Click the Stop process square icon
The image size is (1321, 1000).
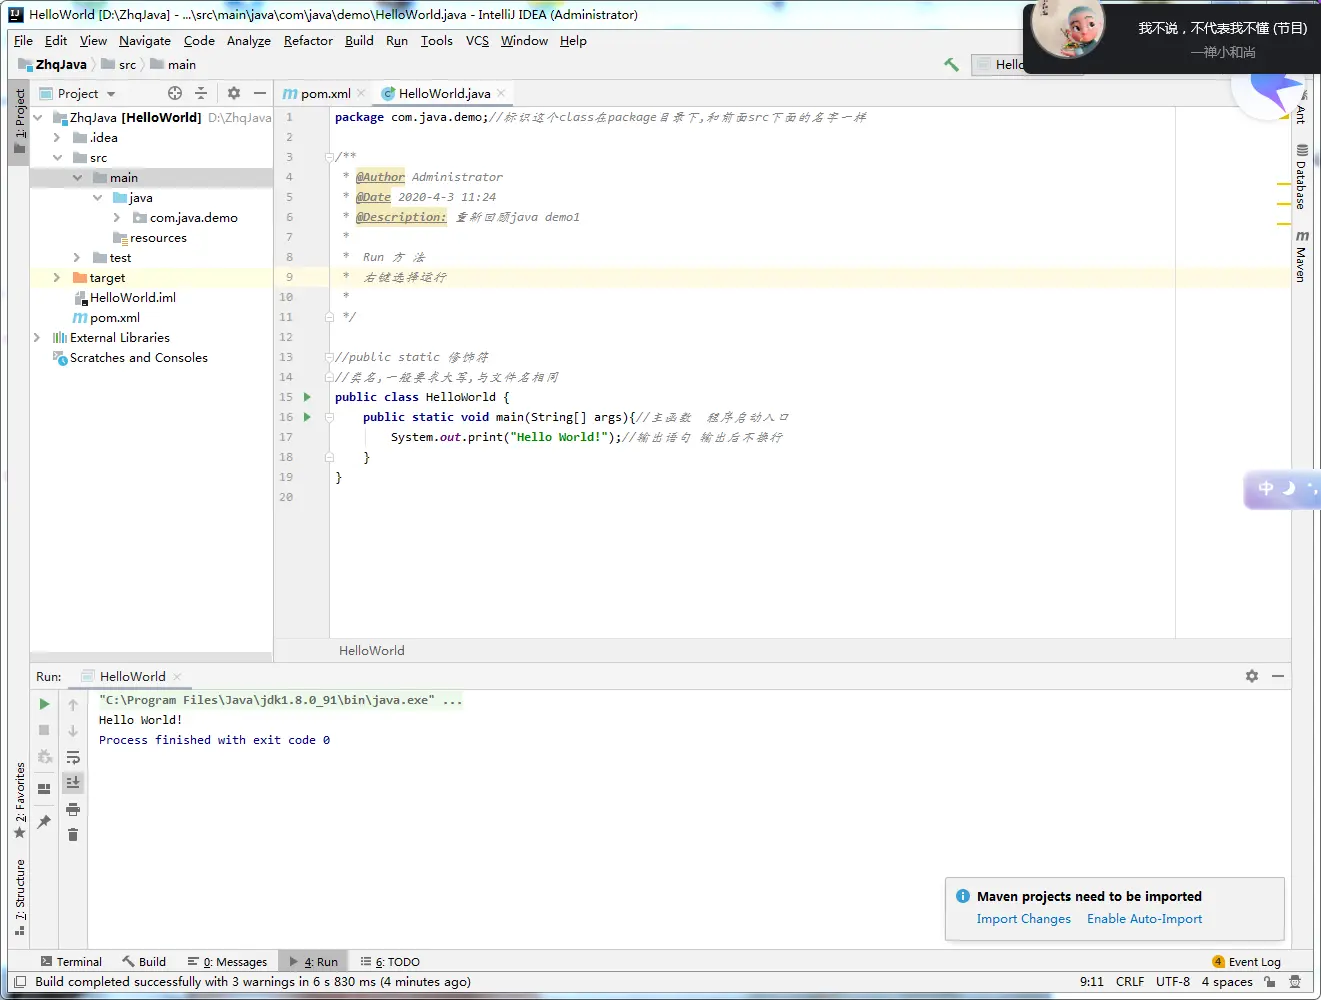[44, 730]
